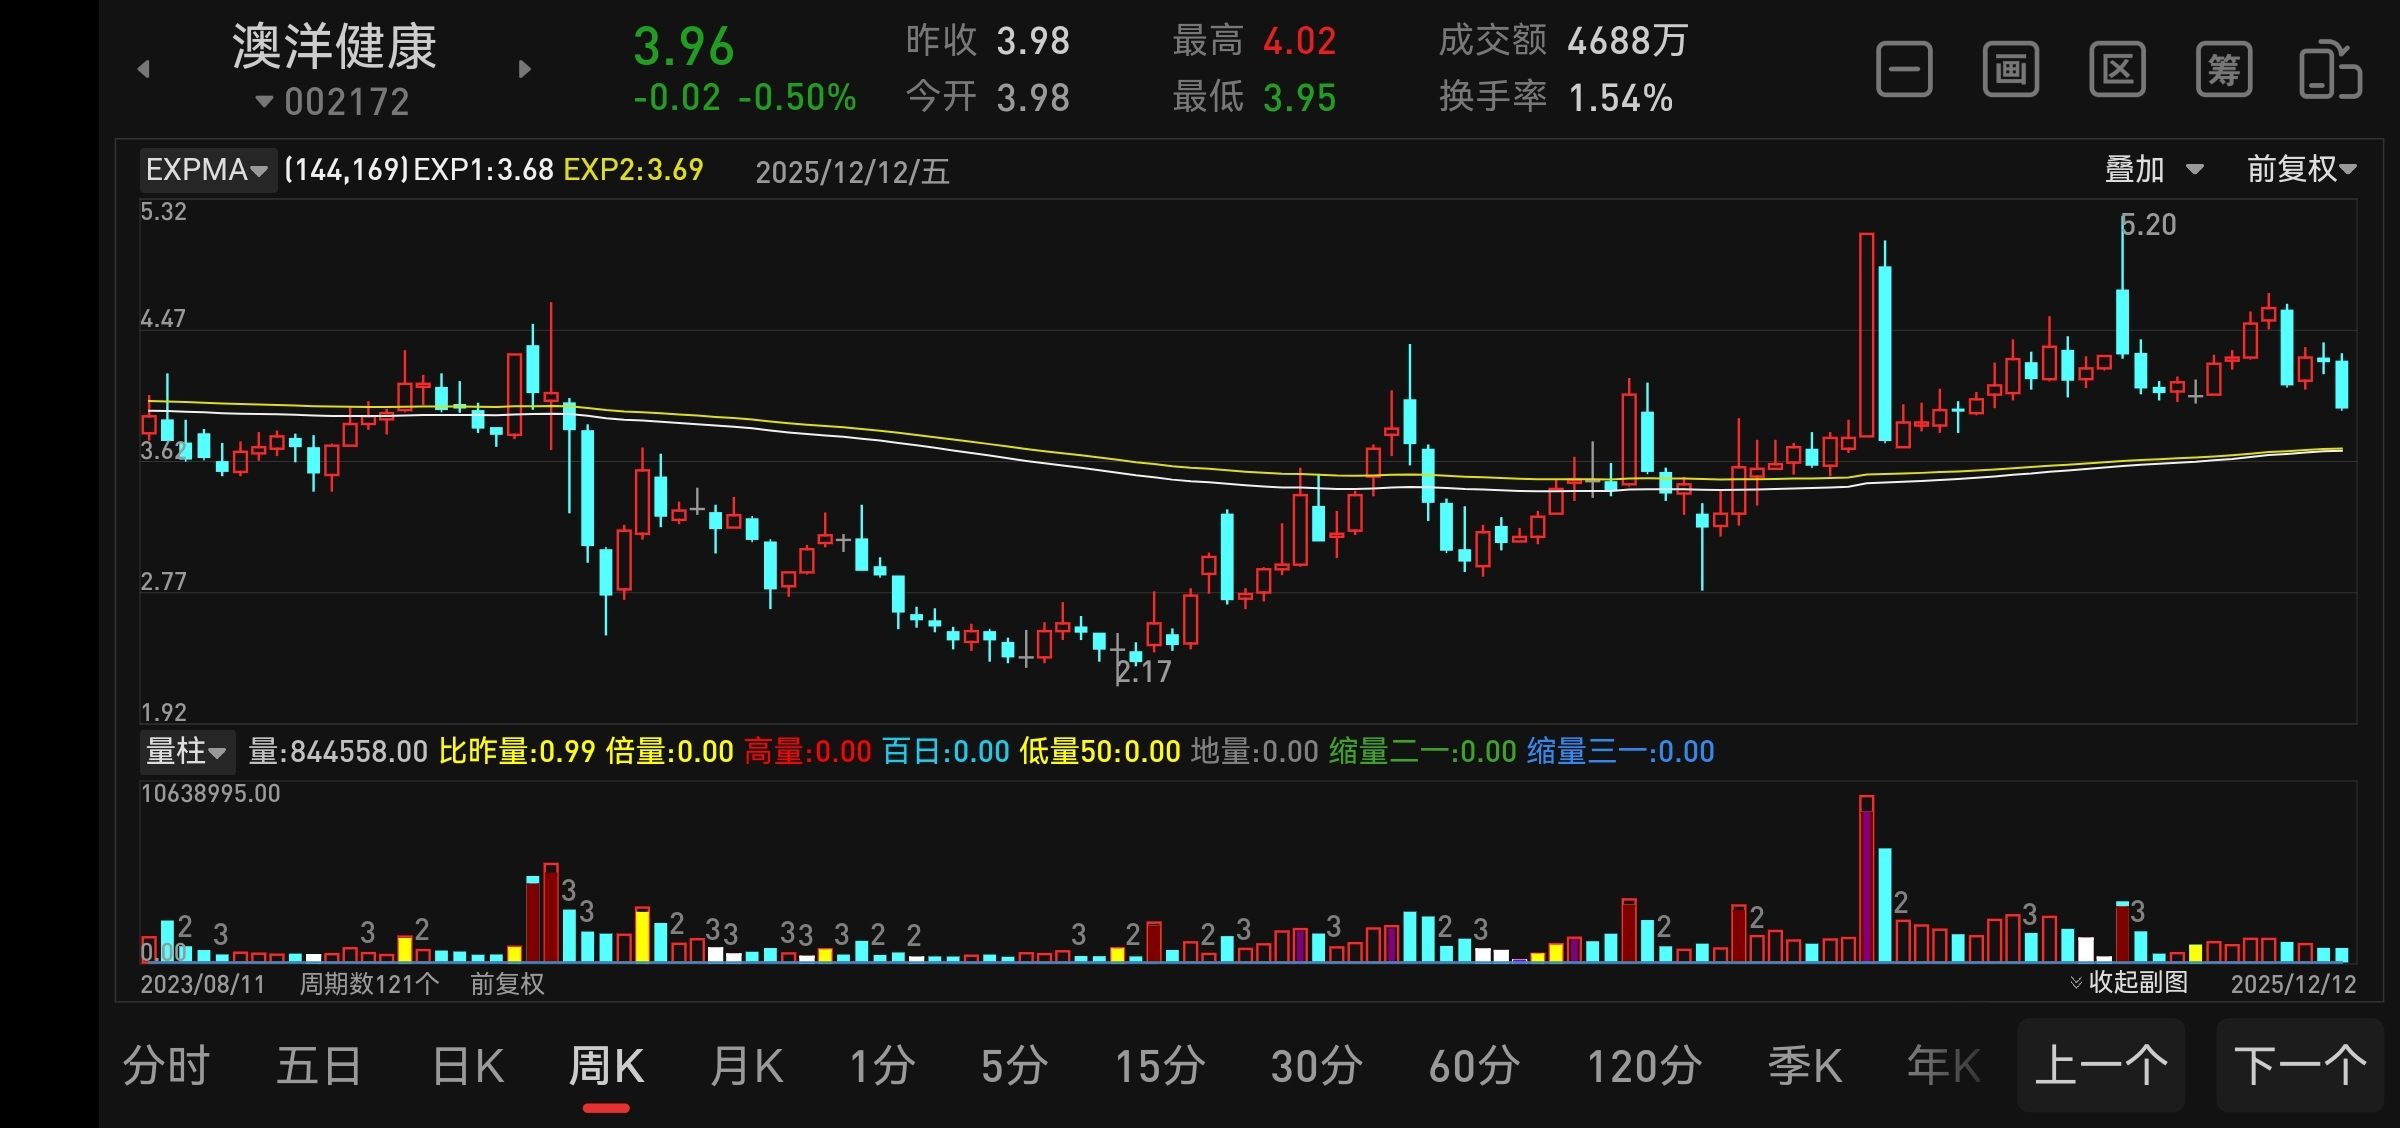Switch to 月K monthly chart tab
Image resolution: width=2400 pixels, height=1128 pixels.
pos(746,1066)
